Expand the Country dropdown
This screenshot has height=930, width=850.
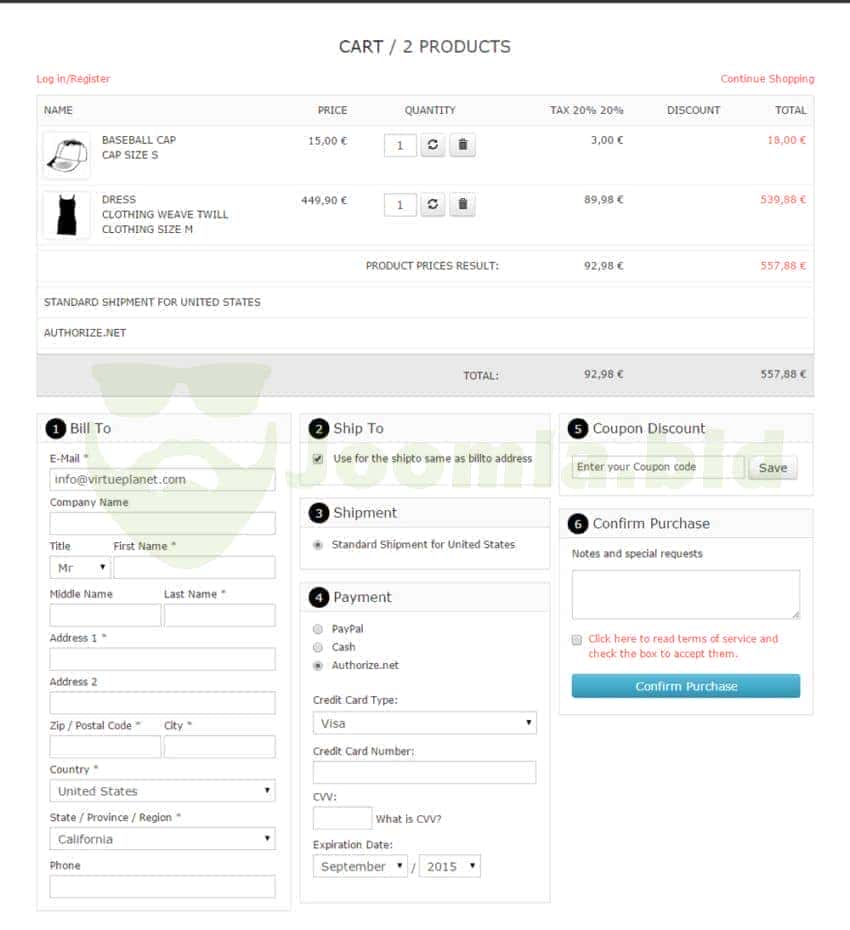coord(162,791)
